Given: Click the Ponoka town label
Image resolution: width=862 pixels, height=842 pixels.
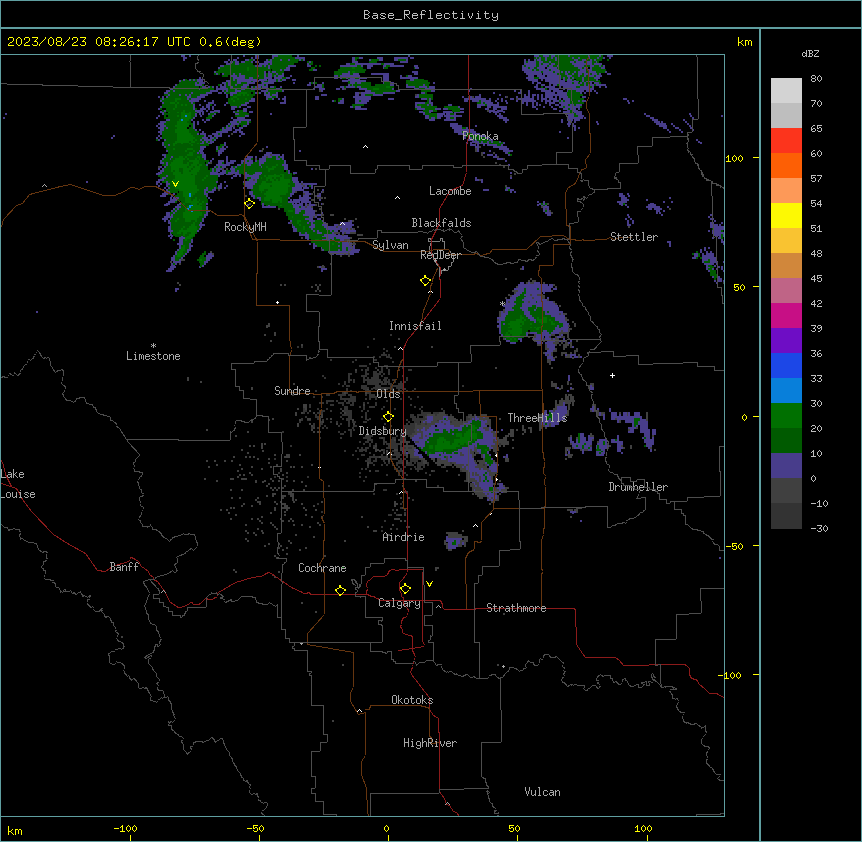Looking at the screenshot, I should point(480,136).
